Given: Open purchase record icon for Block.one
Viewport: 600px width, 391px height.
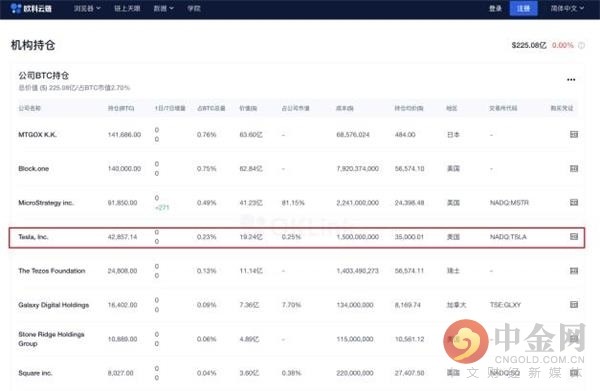Looking at the screenshot, I should coord(574,168).
